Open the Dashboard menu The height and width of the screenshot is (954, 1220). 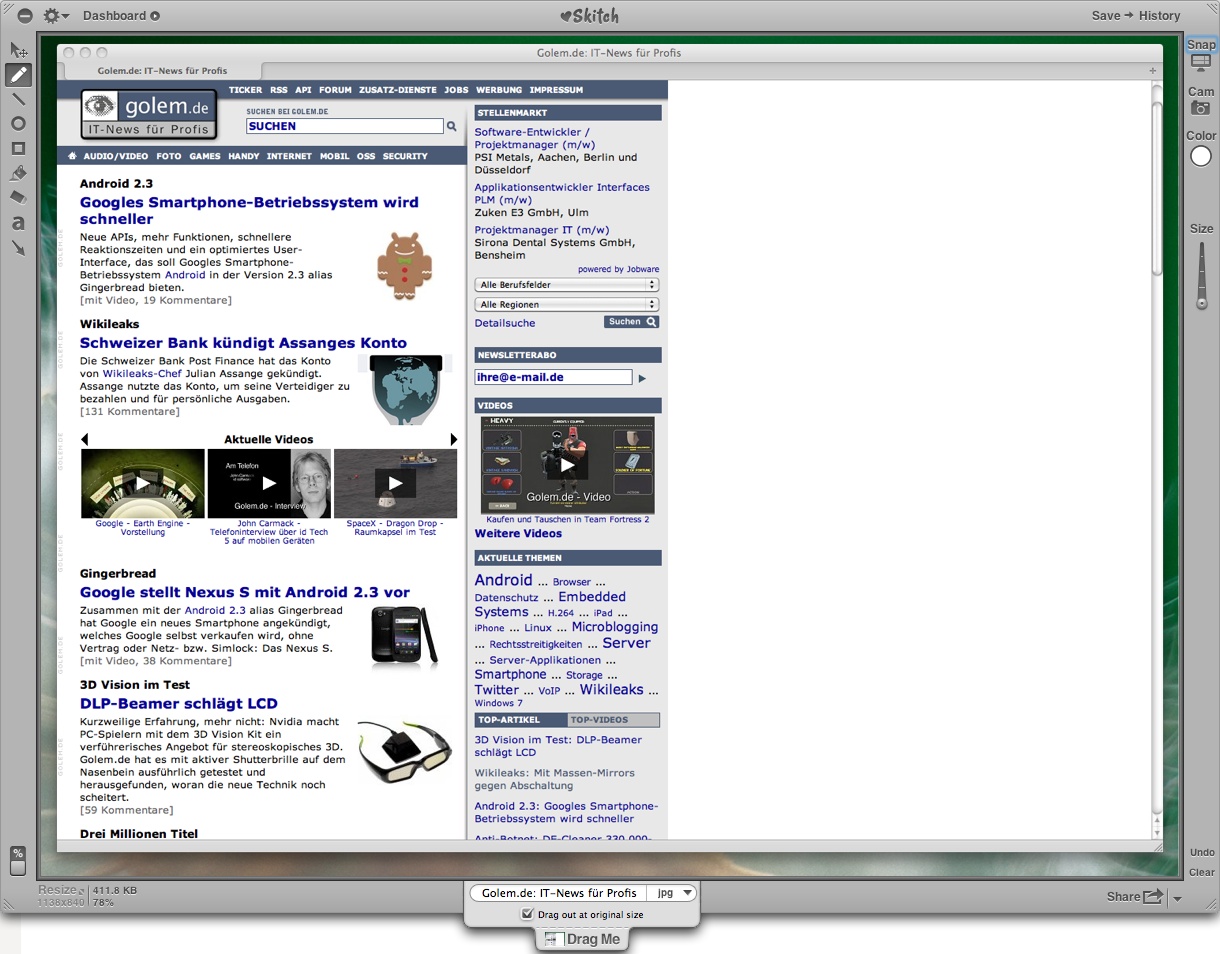tap(121, 16)
